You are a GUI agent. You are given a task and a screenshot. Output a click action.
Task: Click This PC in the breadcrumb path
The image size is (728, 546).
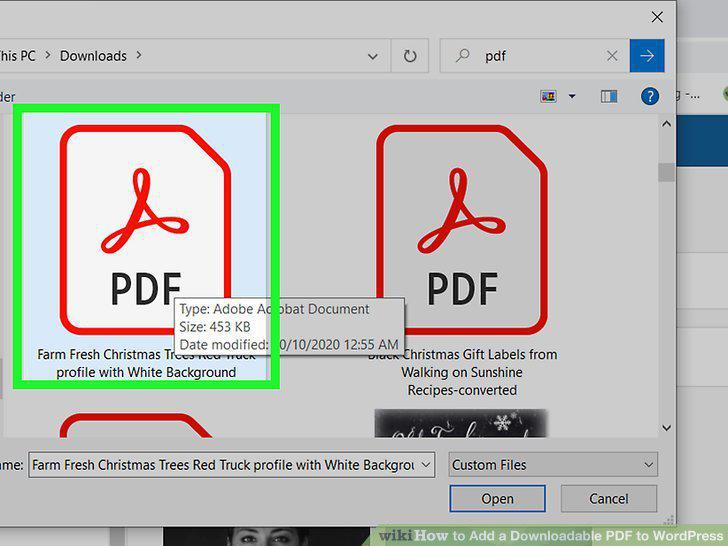[x=17, y=56]
